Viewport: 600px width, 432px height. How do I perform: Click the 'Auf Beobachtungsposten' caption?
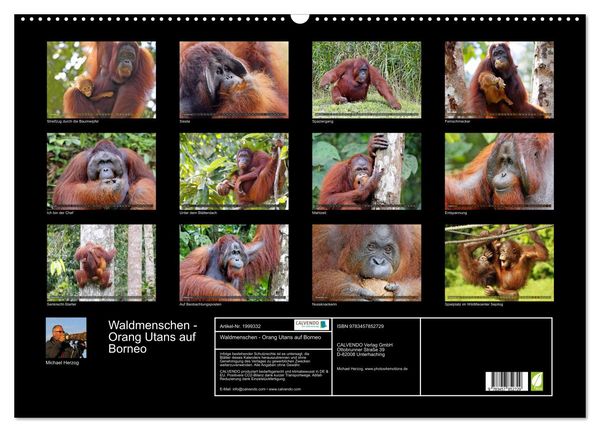(201, 305)
